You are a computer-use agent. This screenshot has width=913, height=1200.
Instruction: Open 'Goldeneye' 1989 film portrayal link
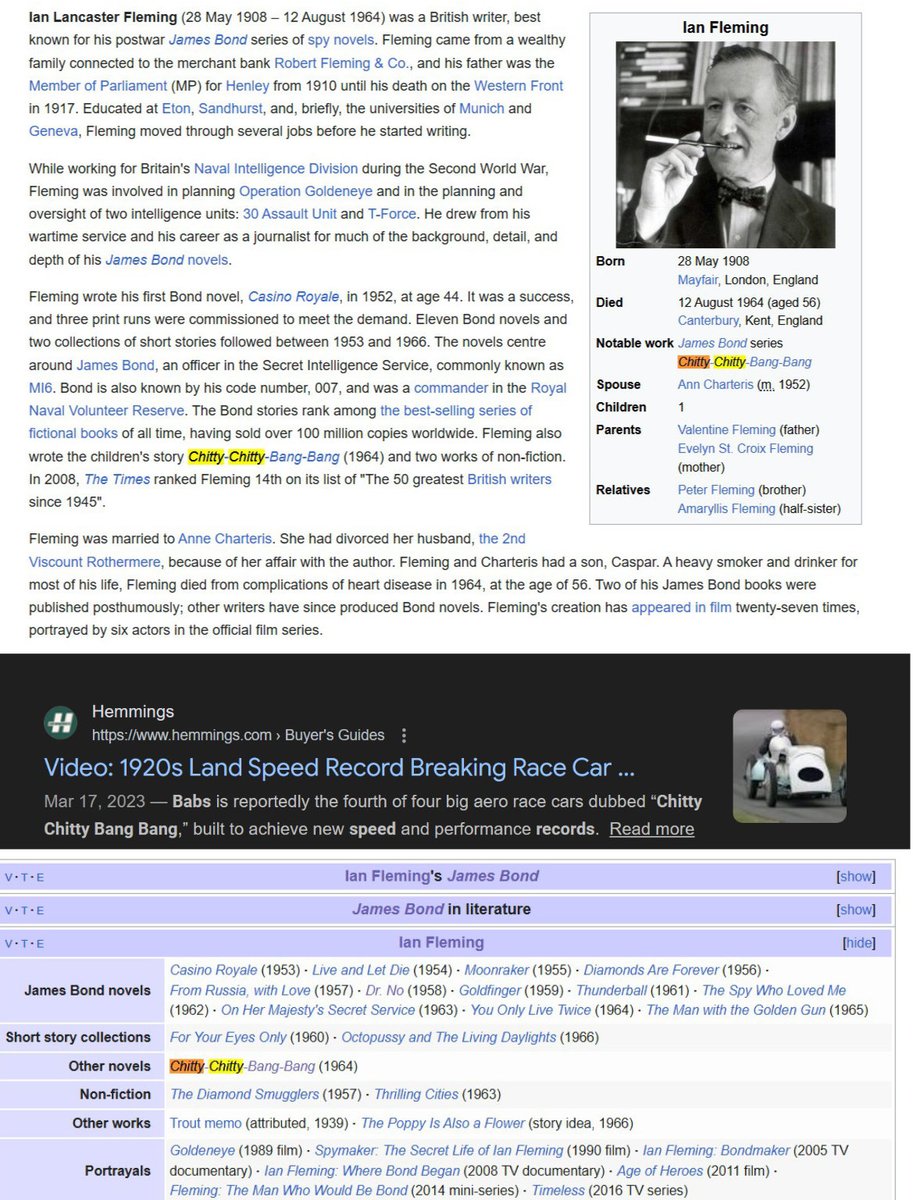[200, 1151]
